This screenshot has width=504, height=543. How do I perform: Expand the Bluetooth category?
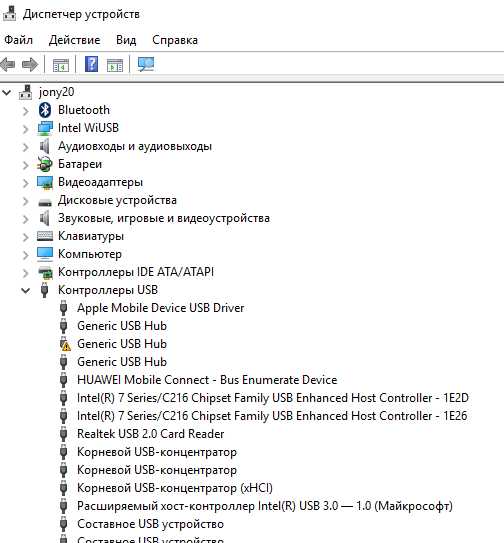[25, 111]
